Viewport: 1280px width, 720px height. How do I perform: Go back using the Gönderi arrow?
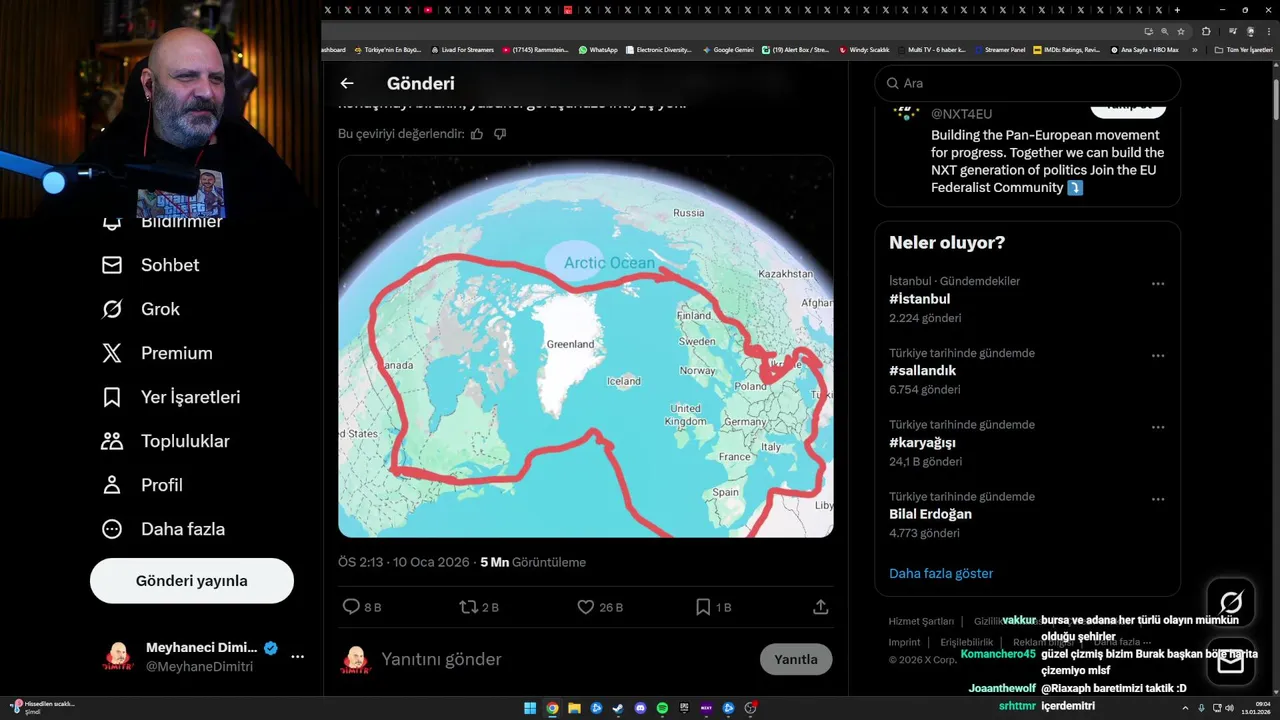347,84
